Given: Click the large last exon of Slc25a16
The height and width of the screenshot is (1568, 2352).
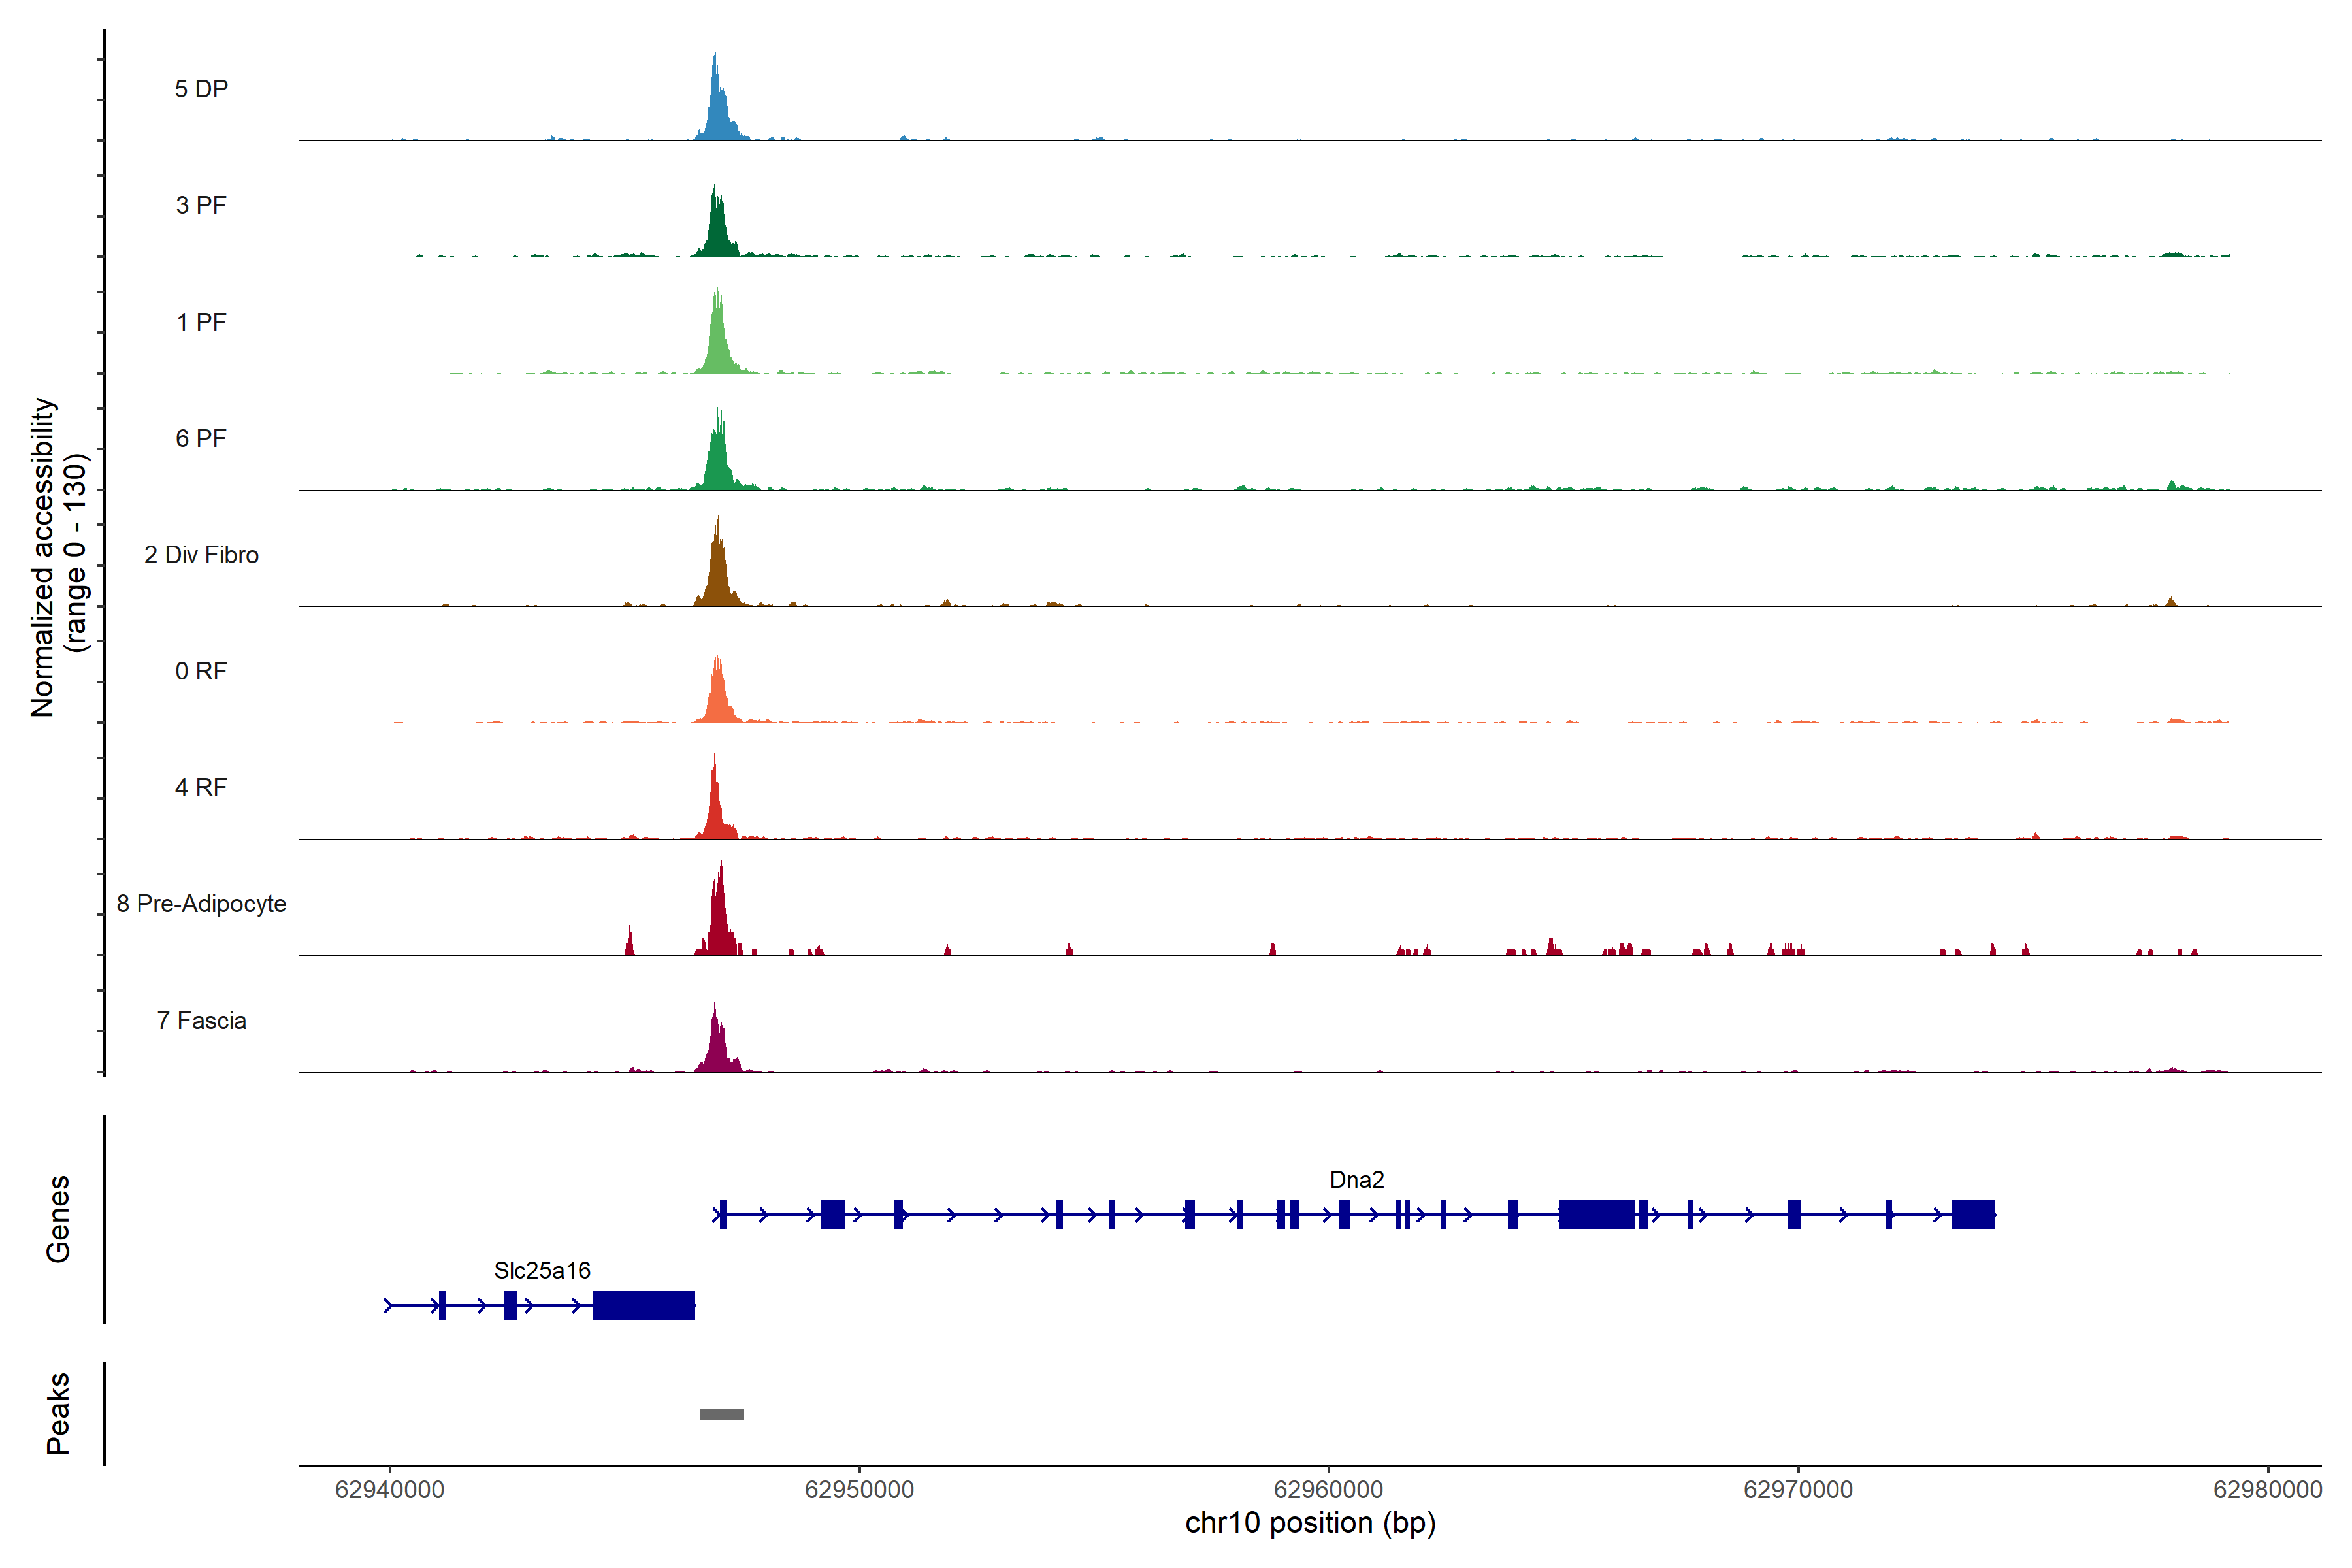Looking at the screenshot, I should [643, 1305].
